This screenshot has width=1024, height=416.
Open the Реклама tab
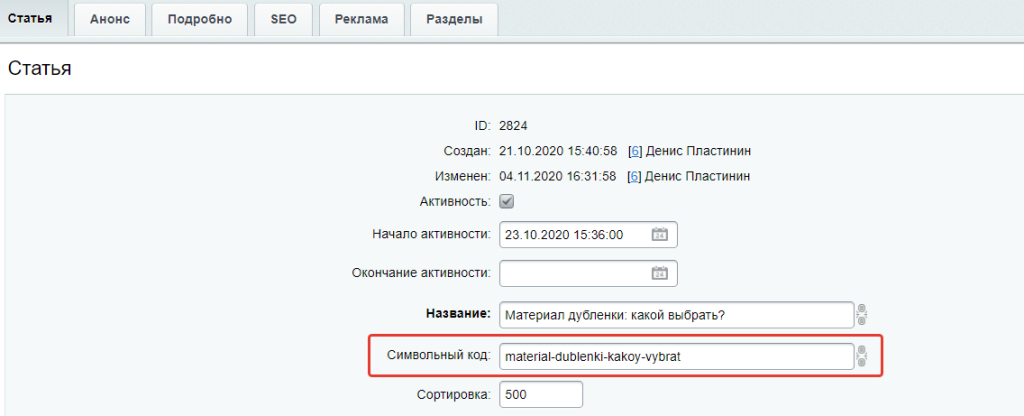coord(362,20)
